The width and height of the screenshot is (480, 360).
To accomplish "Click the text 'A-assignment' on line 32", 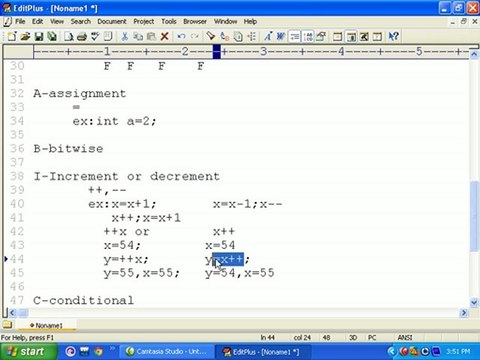I will coord(80,94).
